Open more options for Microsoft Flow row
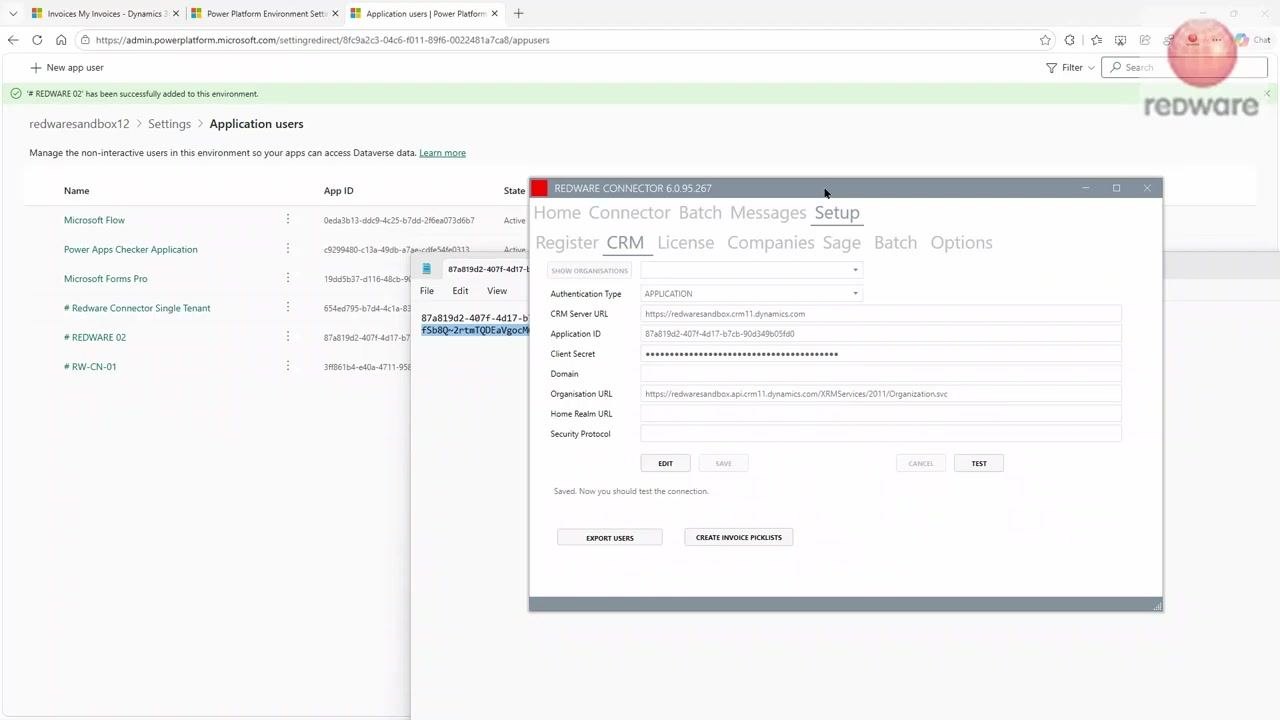 click(288, 219)
